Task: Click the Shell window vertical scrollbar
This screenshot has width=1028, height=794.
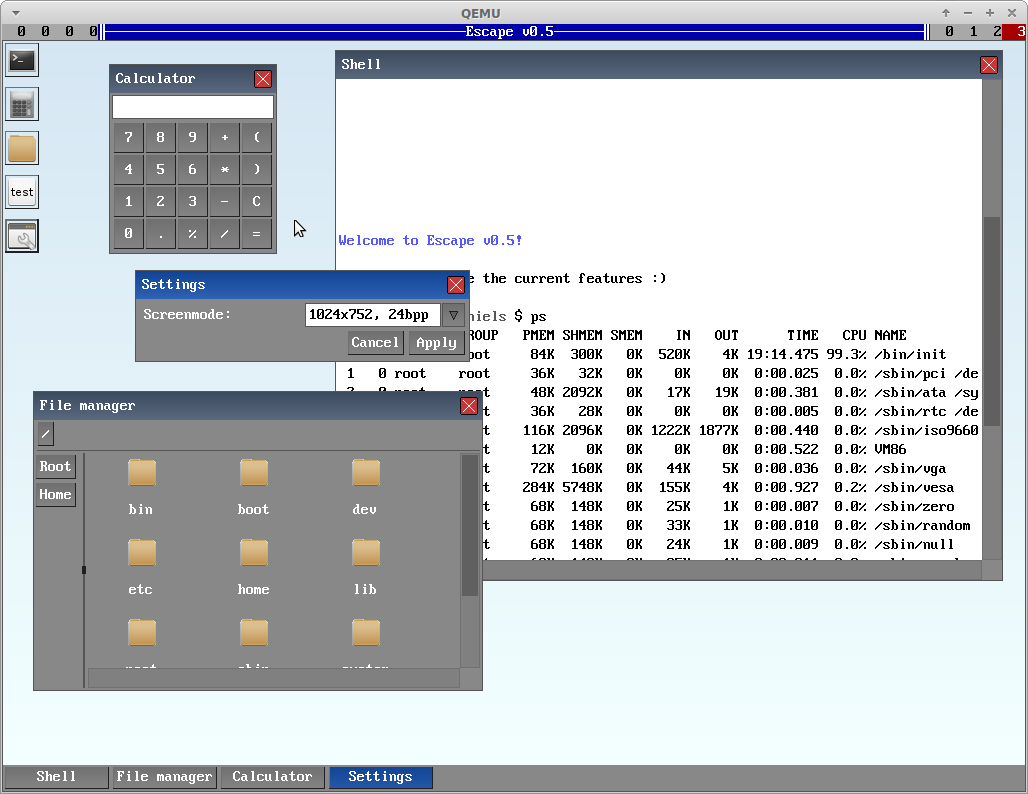Action: (x=992, y=320)
